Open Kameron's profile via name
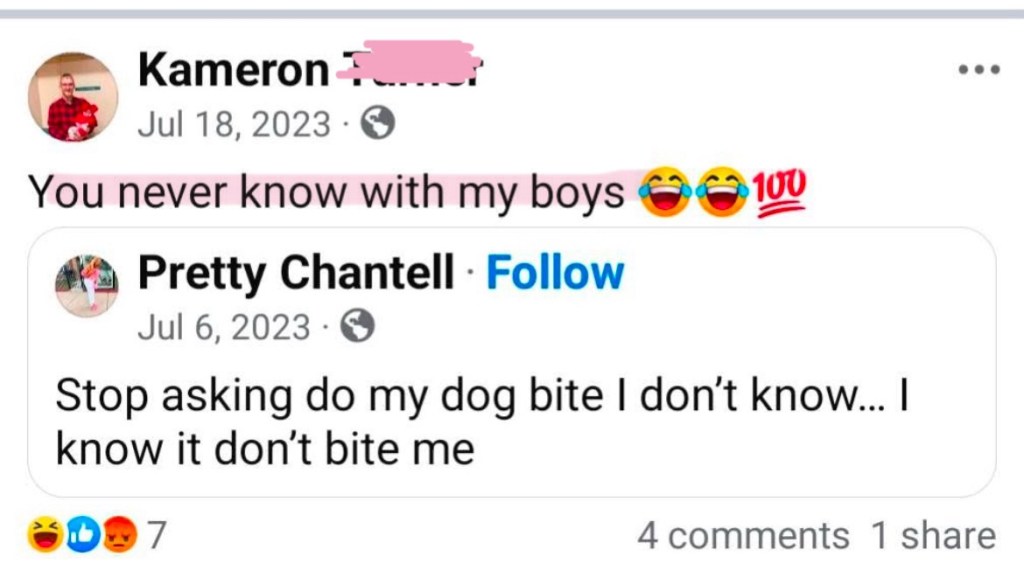The image size is (1024, 564). pyautogui.click(x=234, y=70)
